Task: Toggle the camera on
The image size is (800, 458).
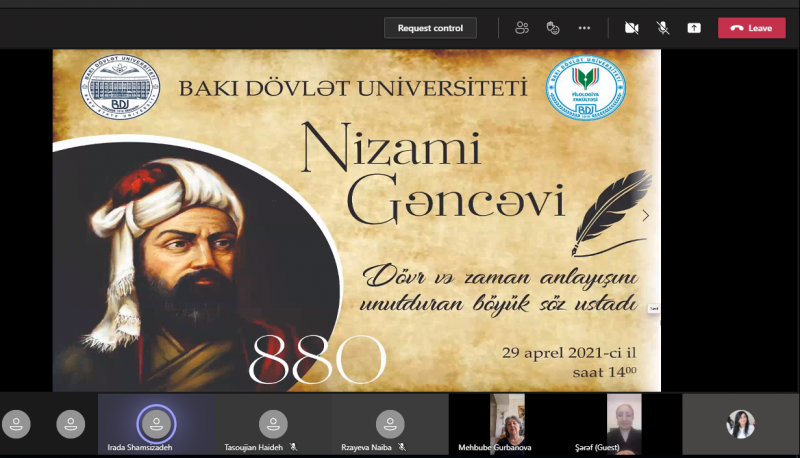Action: (632, 28)
